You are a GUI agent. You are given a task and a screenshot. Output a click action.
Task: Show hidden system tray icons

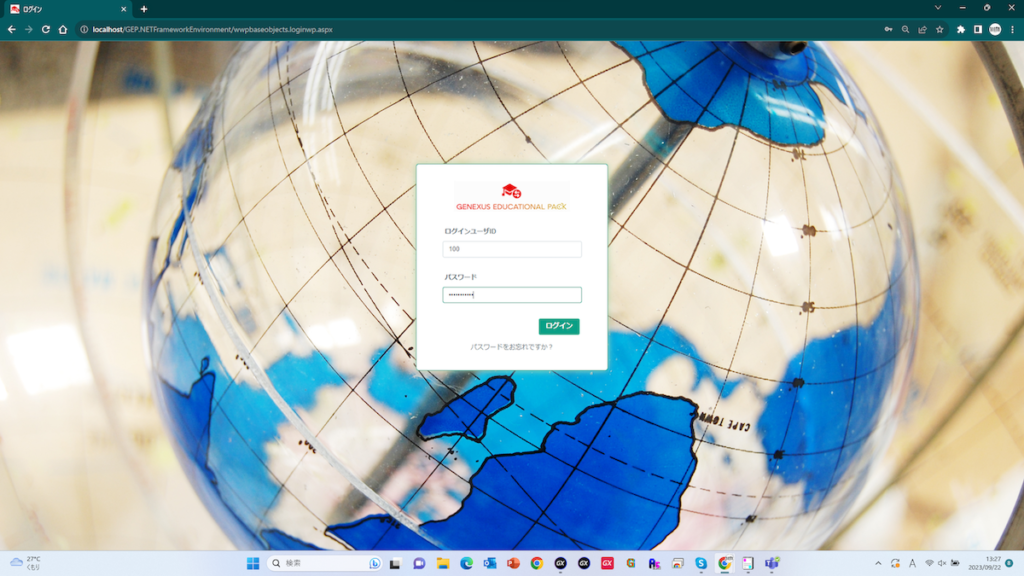pyautogui.click(x=878, y=563)
